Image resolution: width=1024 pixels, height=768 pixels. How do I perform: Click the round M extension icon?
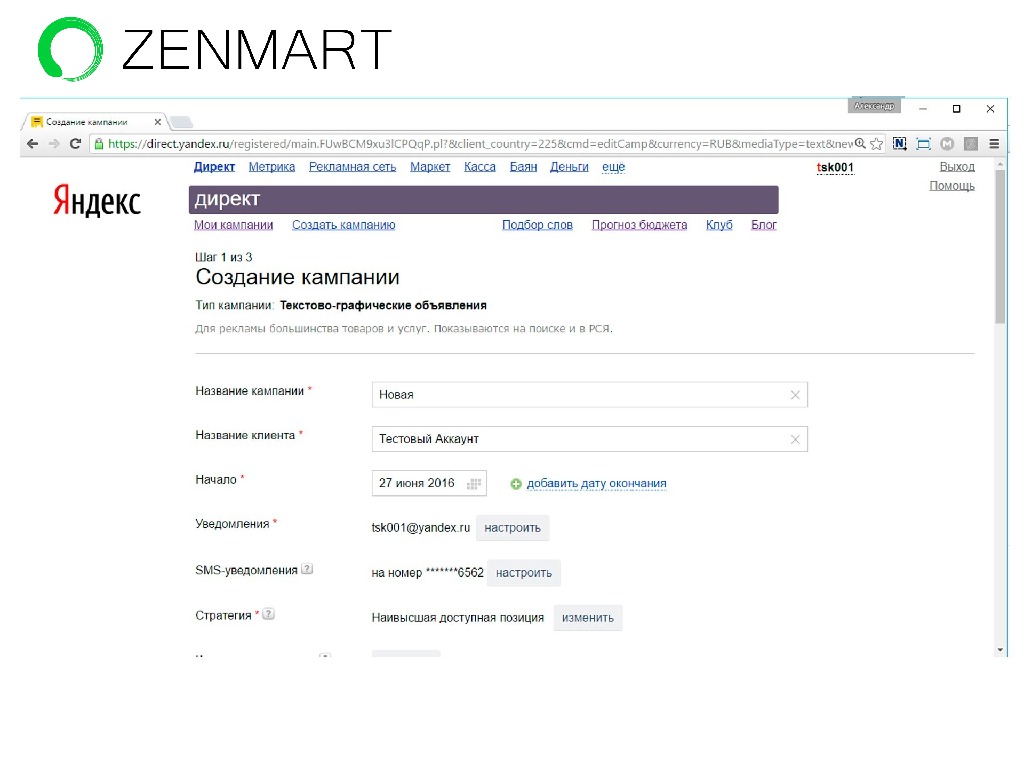(947, 144)
